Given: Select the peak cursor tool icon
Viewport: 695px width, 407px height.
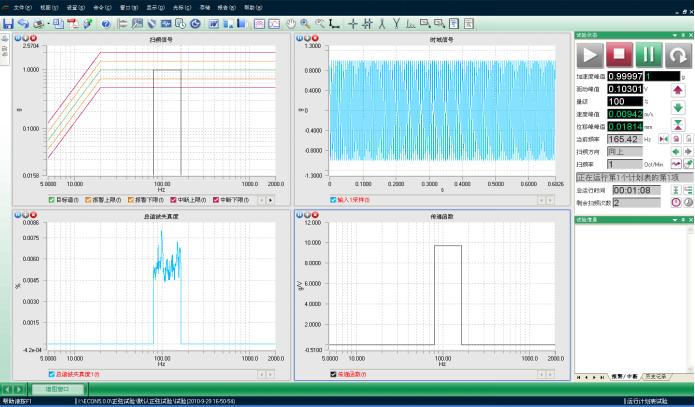Looking at the screenshot, I should click(x=382, y=23).
